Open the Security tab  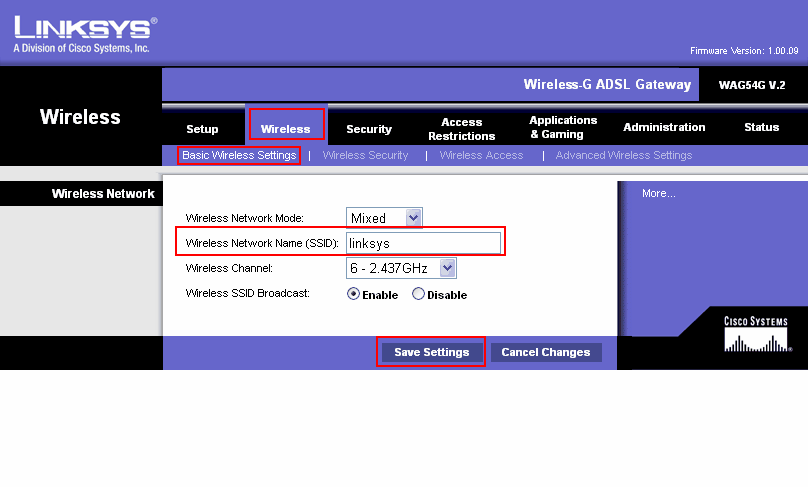[x=369, y=129]
